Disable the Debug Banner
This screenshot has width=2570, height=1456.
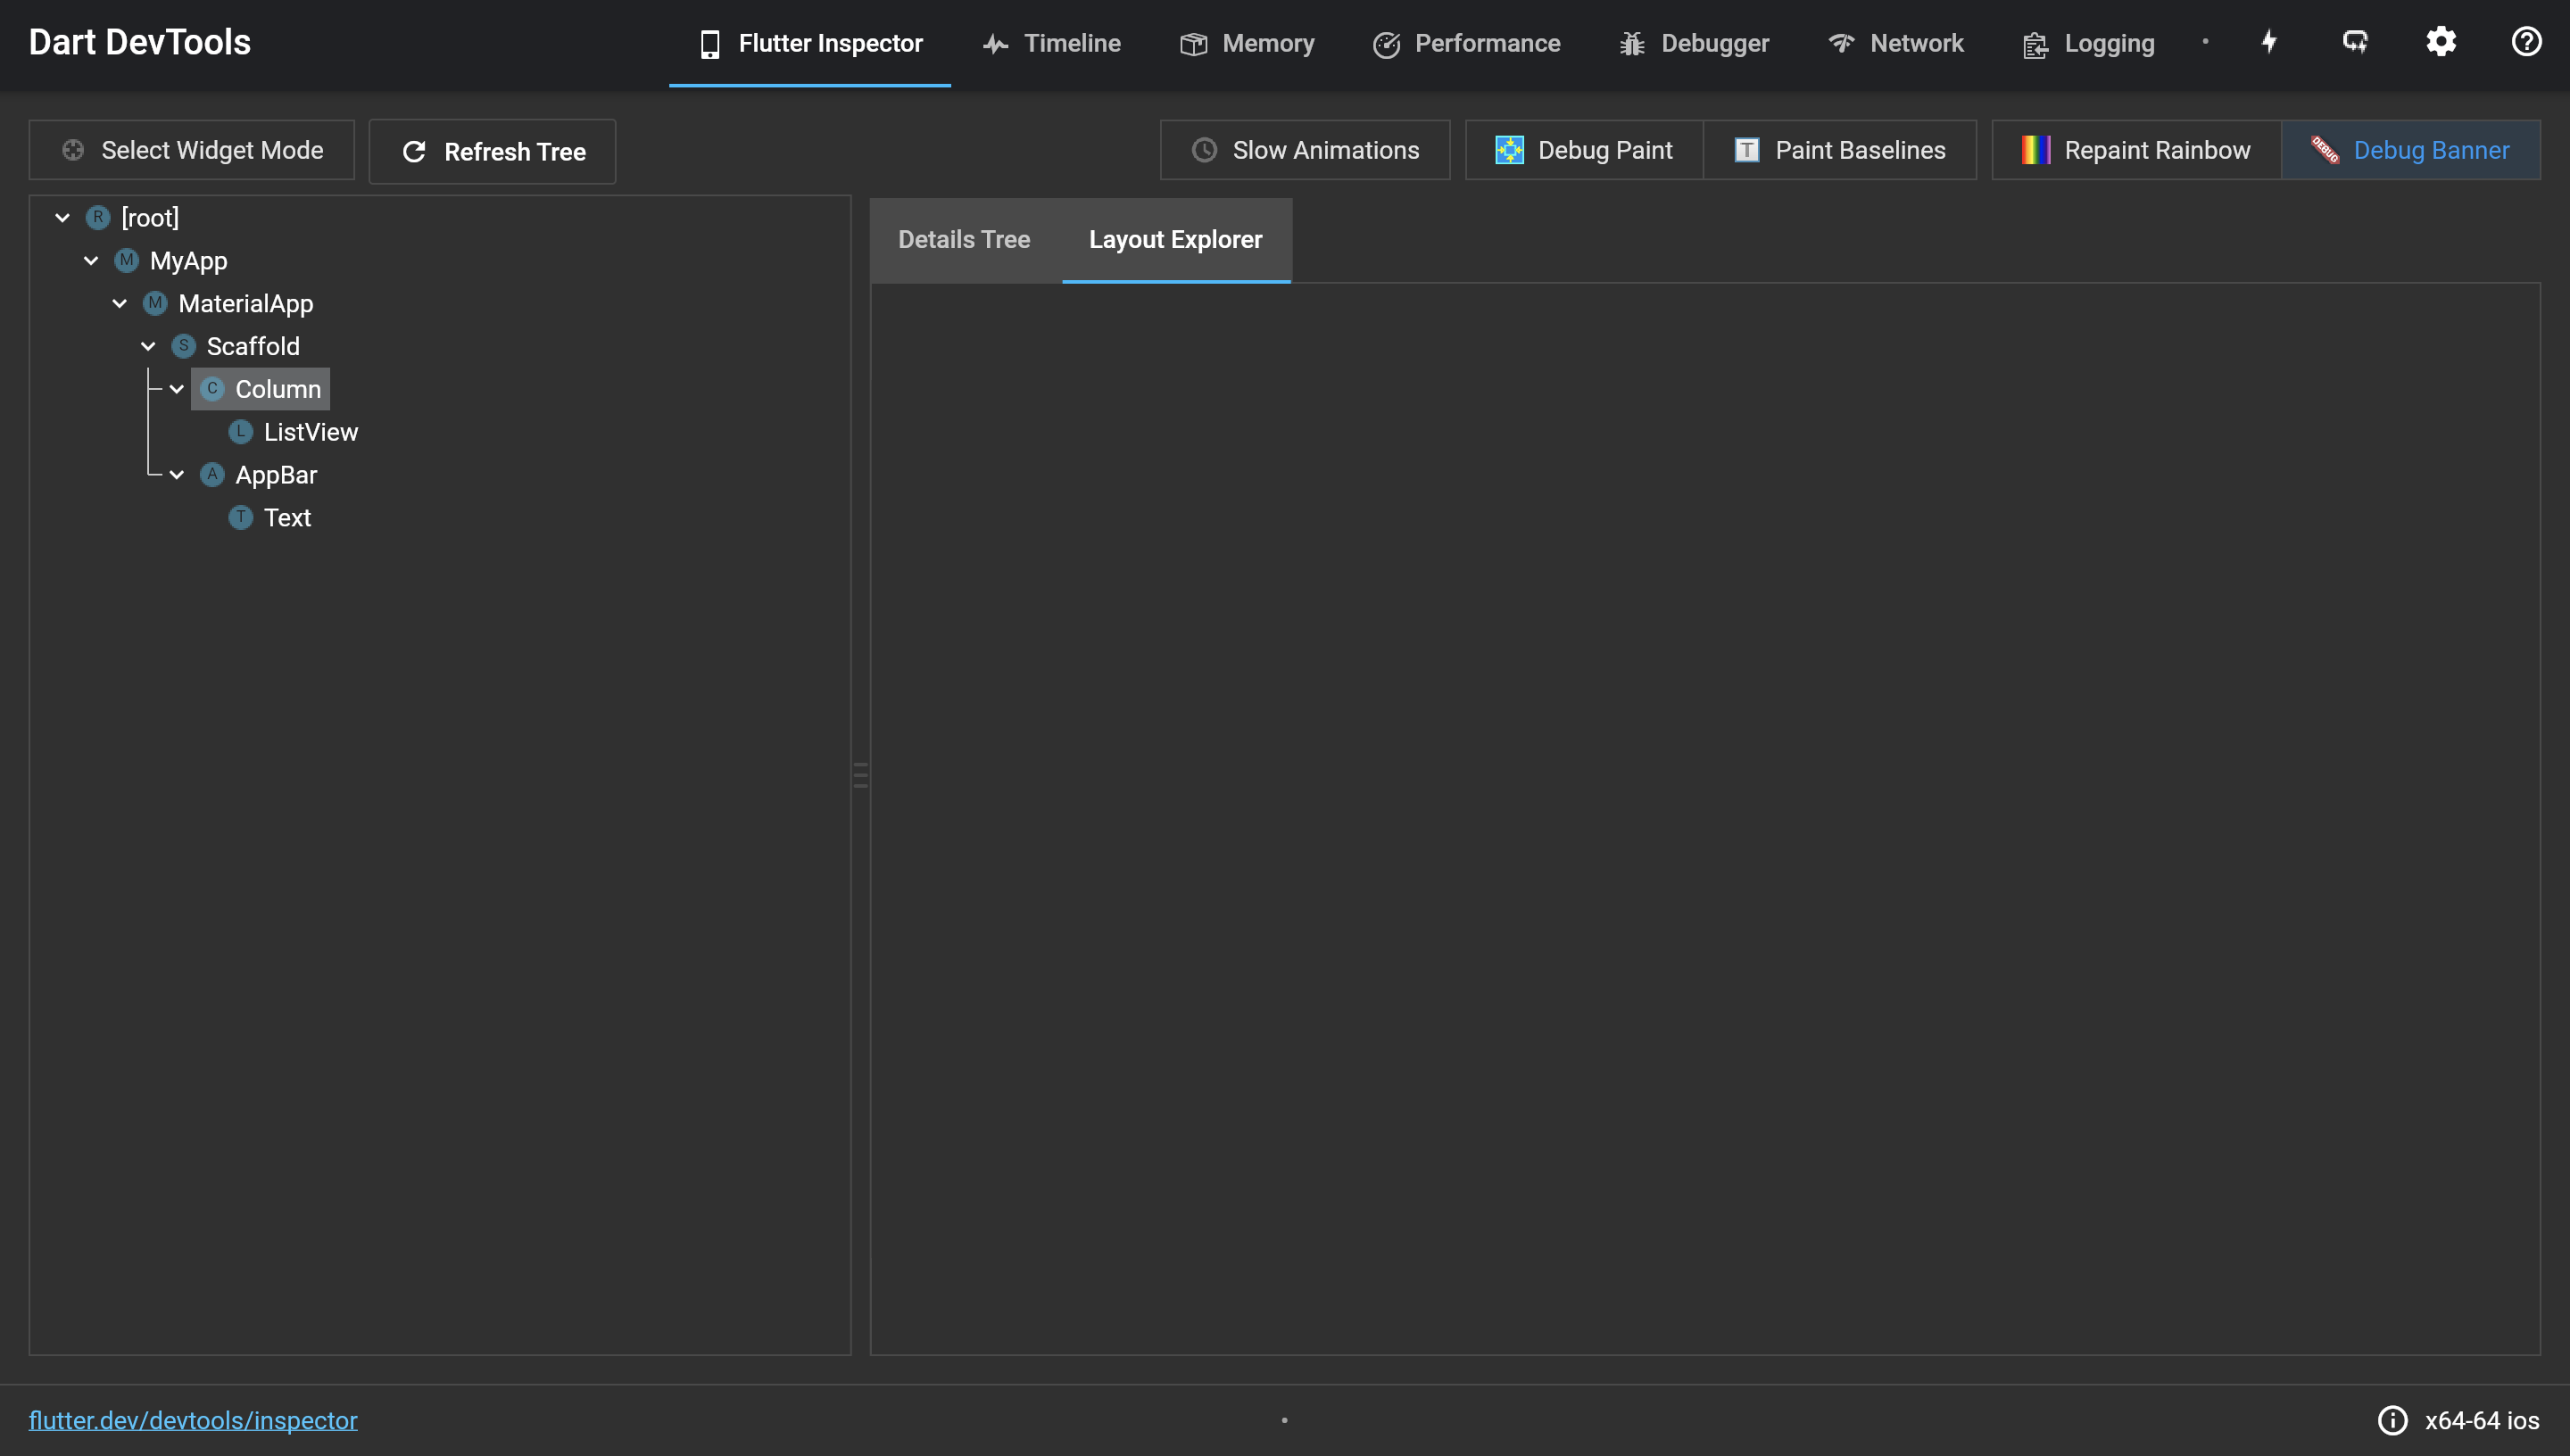[2411, 150]
